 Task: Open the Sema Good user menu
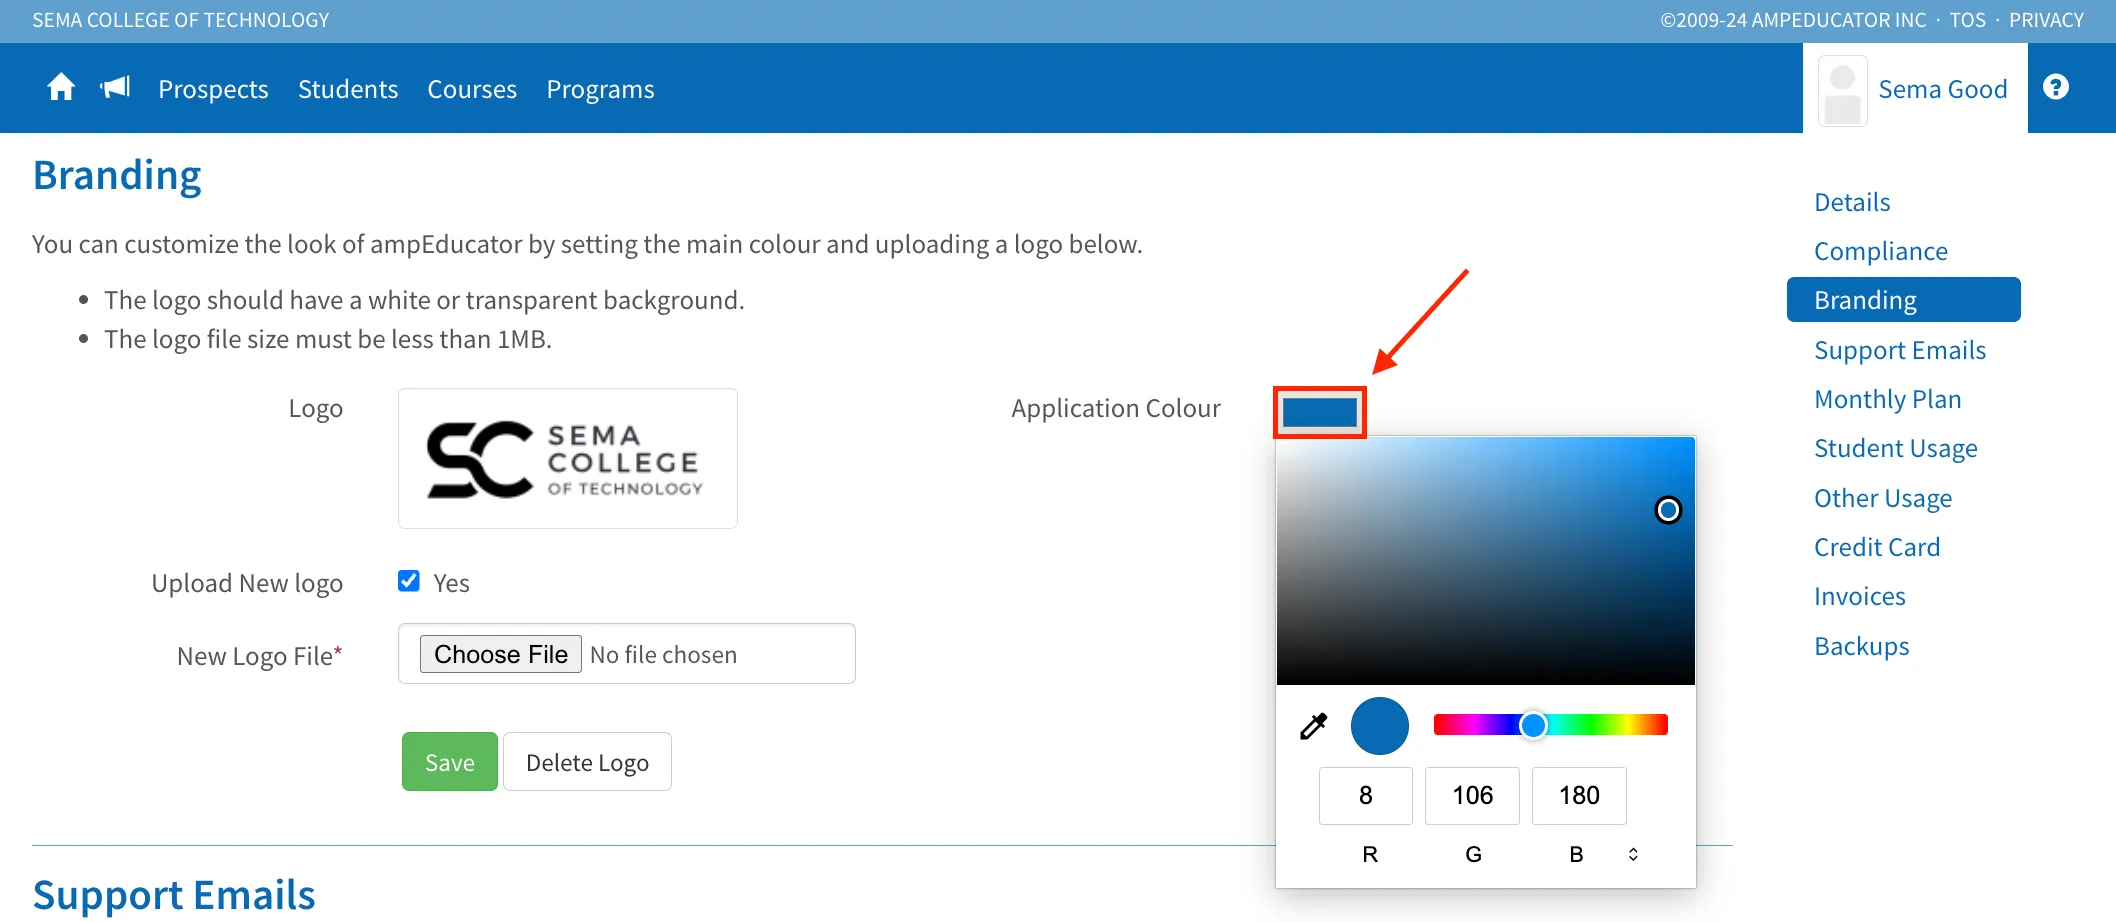(x=1942, y=89)
